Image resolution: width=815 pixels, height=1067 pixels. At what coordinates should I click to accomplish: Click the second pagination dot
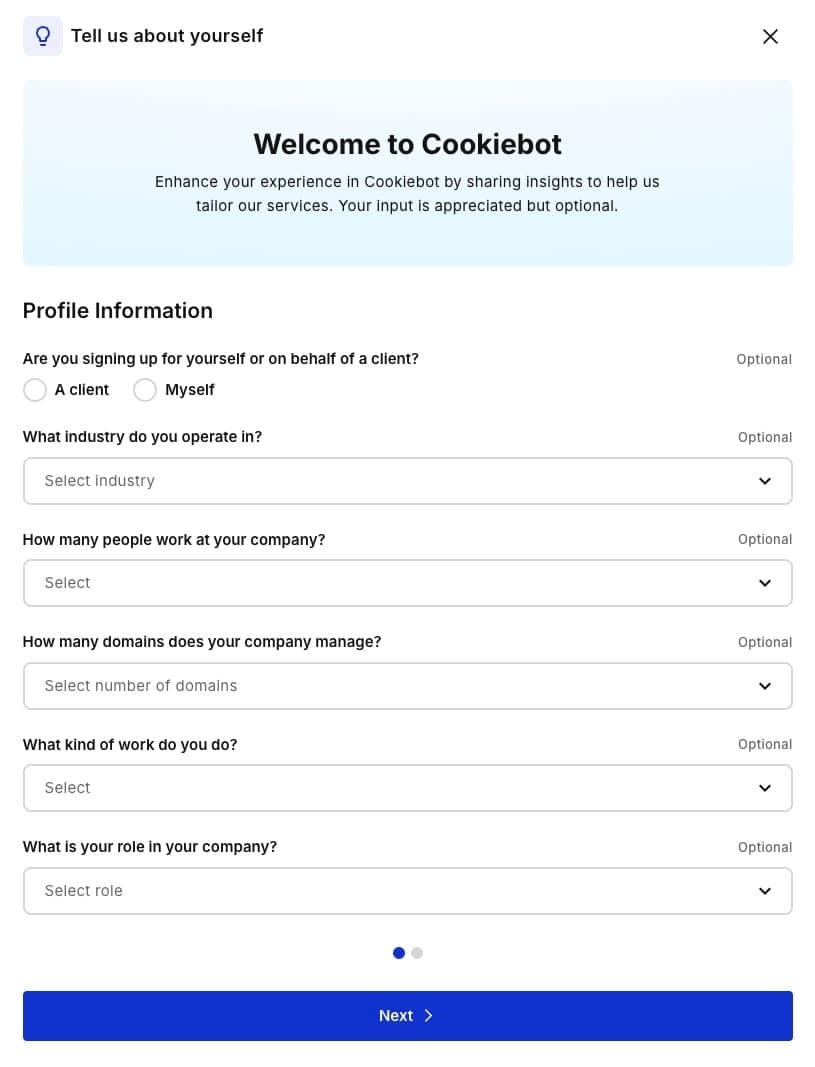tap(417, 952)
